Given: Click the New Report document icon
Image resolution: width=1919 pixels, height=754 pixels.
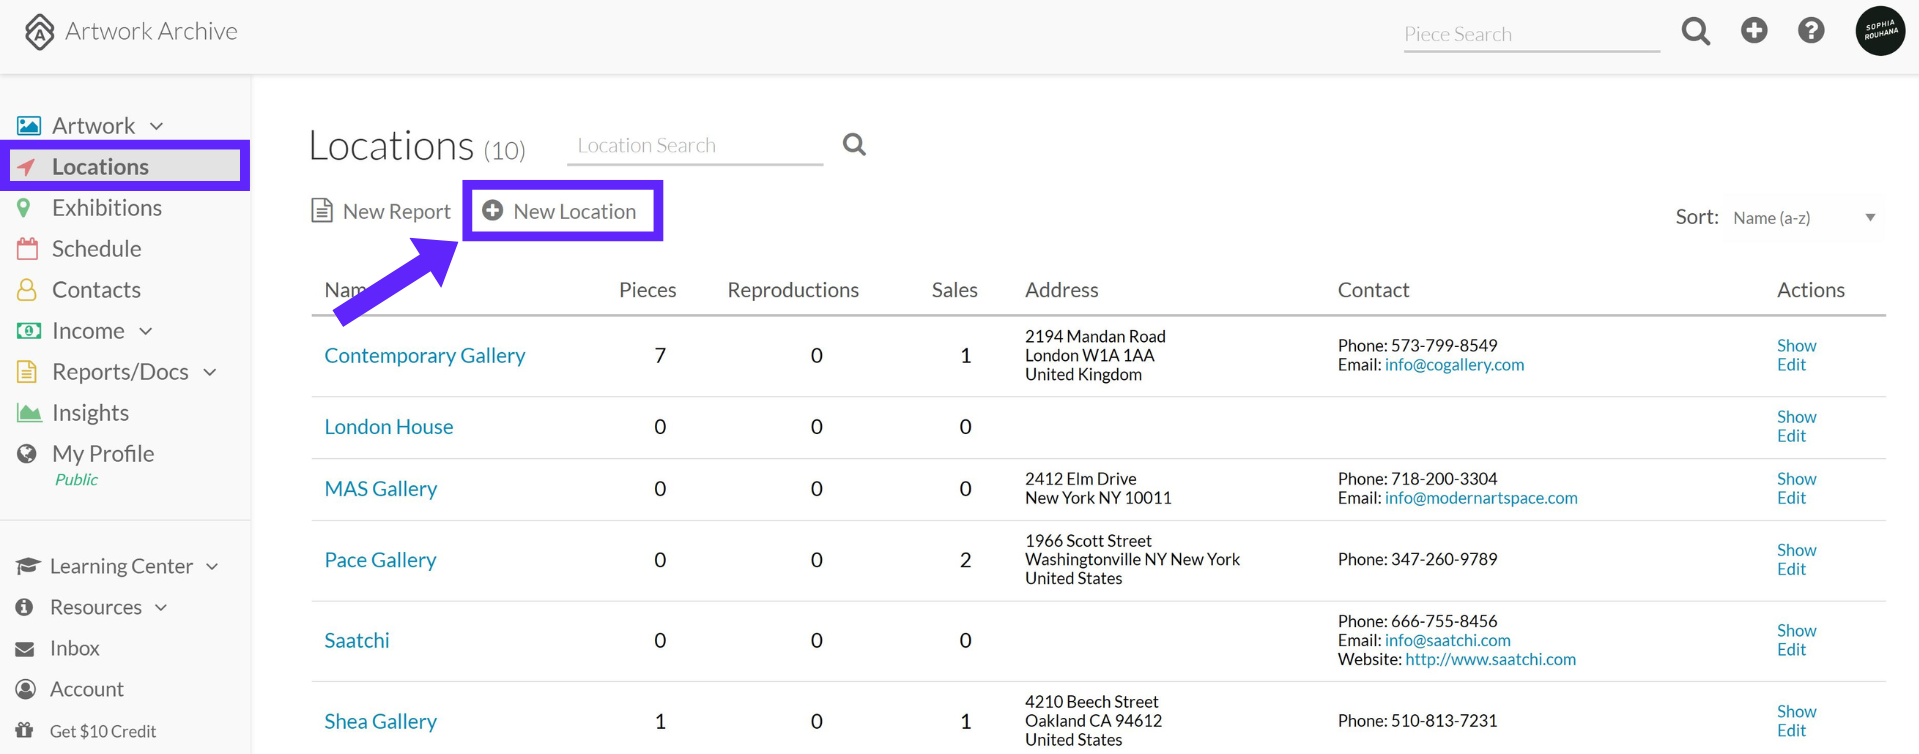Looking at the screenshot, I should (x=322, y=211).
